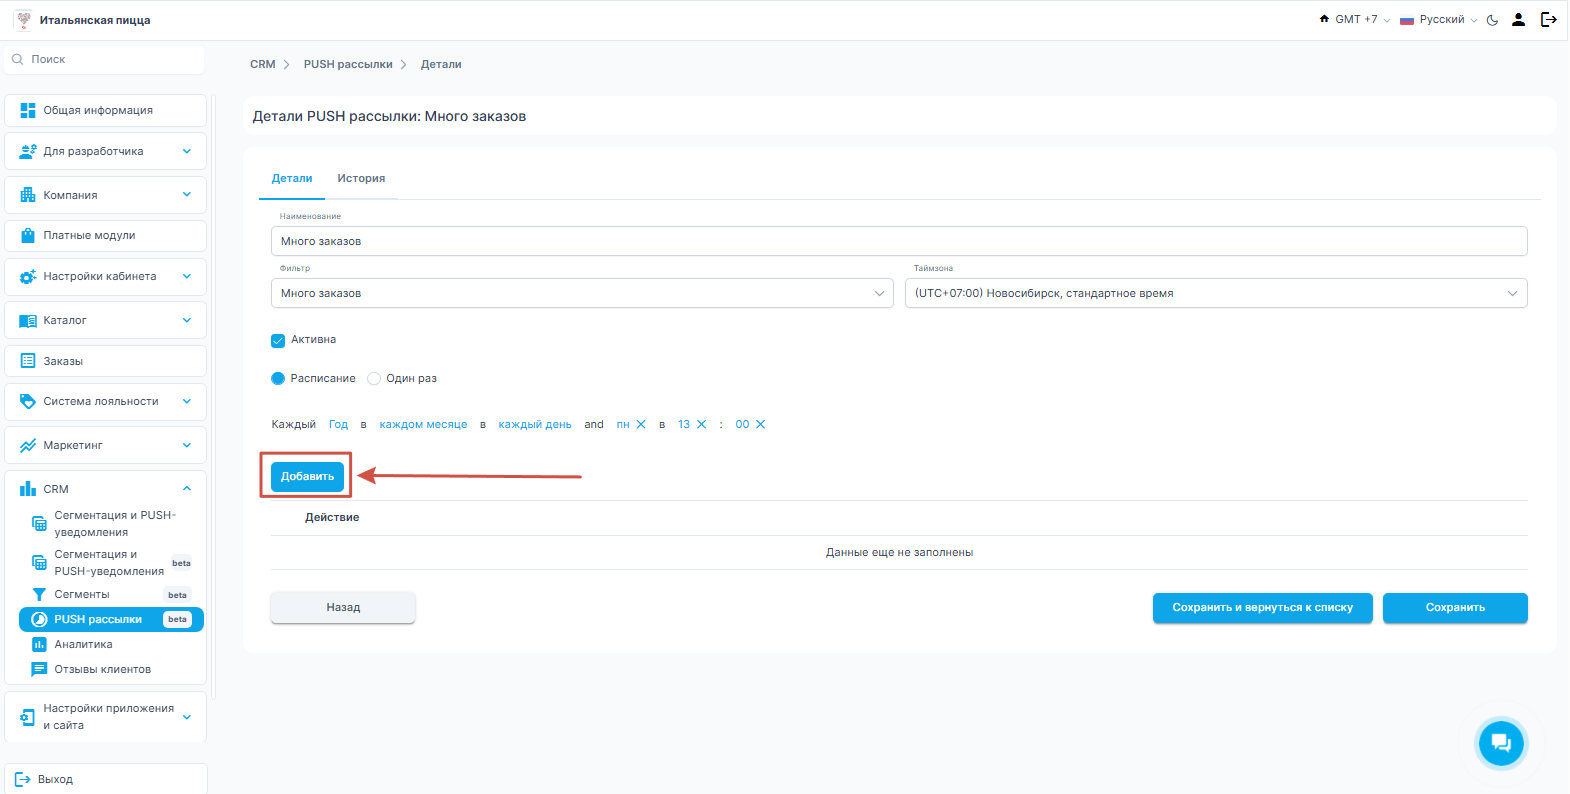Uncheck the Активна checkbox
The image size is (1570, 794).
pyautogui.click(x=278, y=340)
